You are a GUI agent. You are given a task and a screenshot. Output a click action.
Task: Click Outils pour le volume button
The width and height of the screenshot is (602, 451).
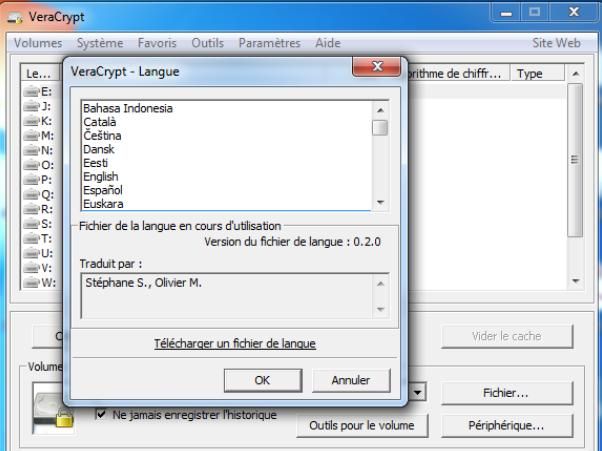click(x=362, y=425)
